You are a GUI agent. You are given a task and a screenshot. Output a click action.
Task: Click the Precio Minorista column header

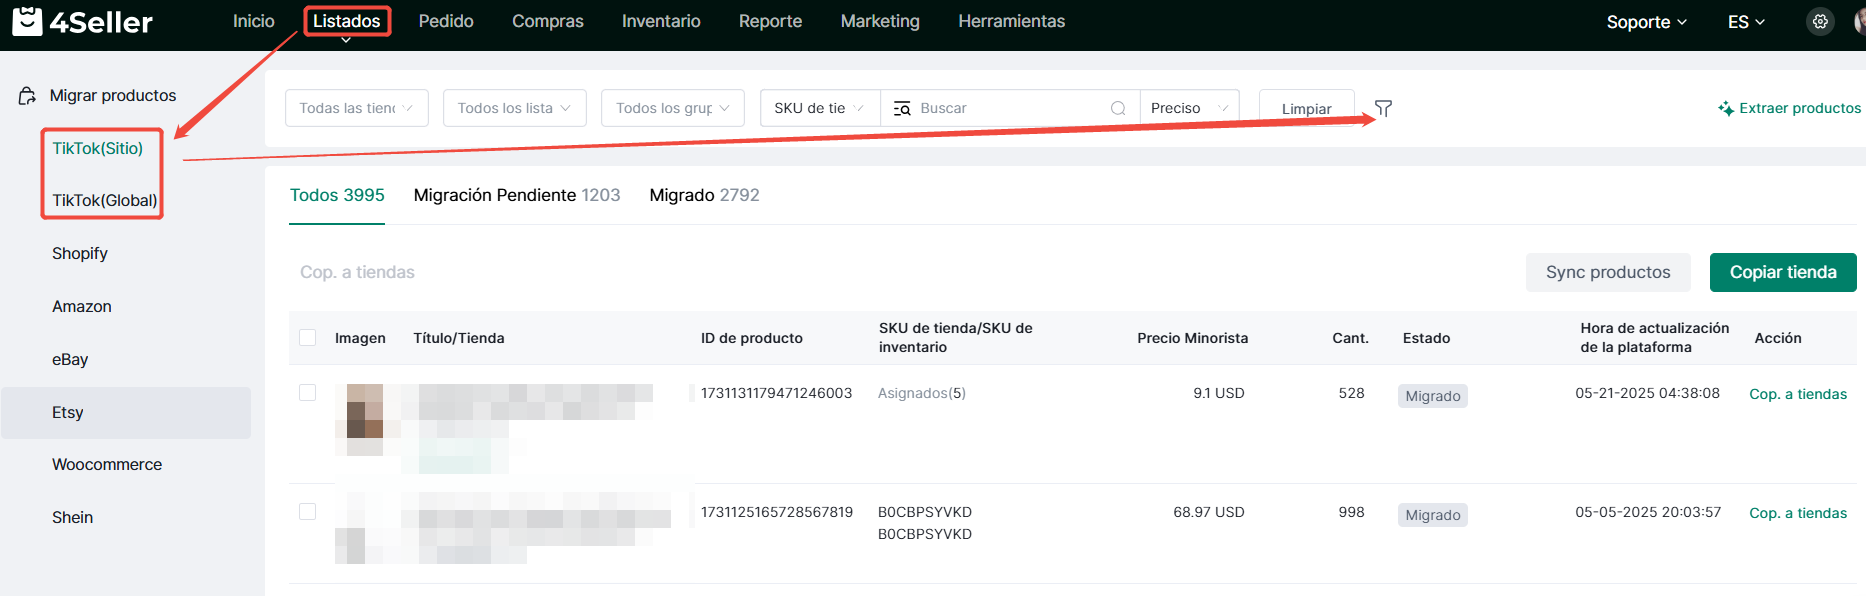click(x=1192, y=338)
